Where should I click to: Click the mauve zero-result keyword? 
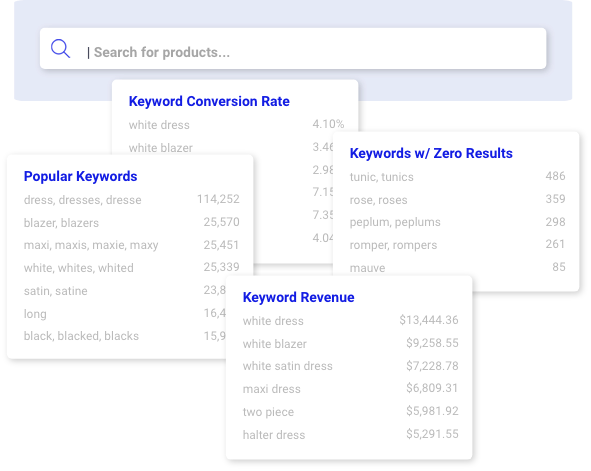click(367, 268)
